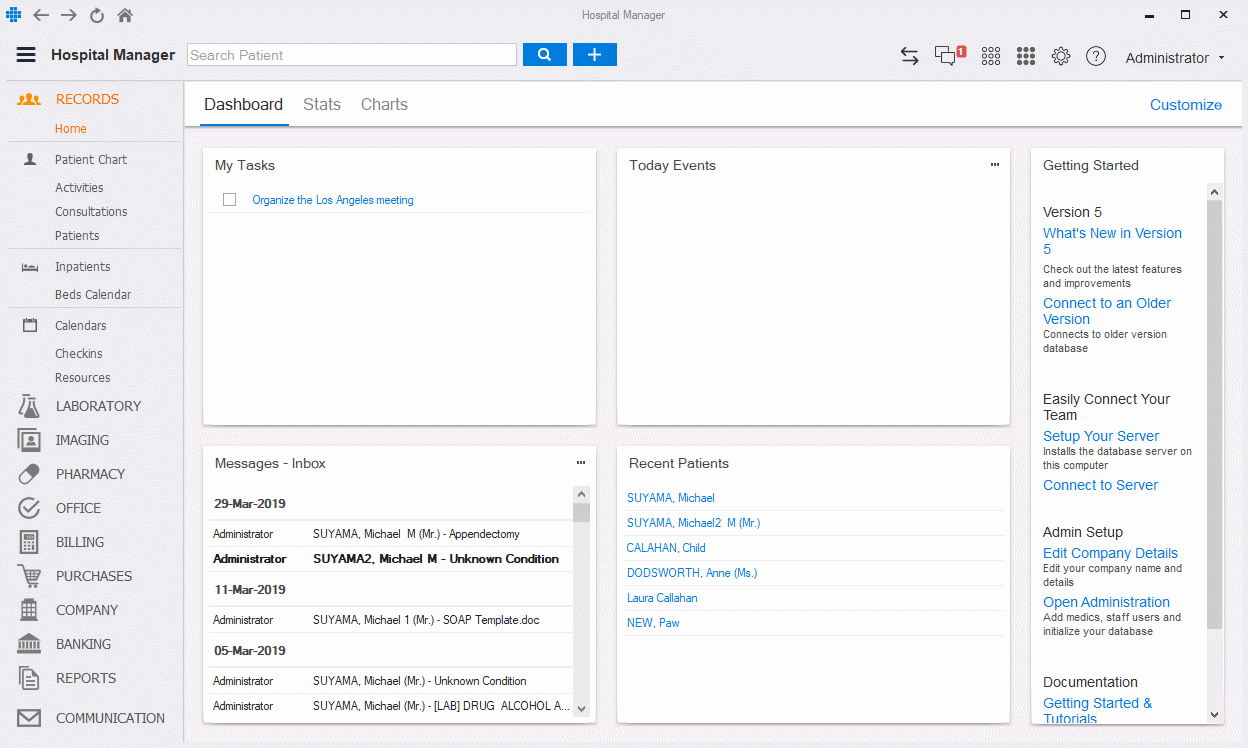The width and height of the screenshot is (1248, 748).
Task: Open the Purchases shopping cart icon
Action: 29,576
